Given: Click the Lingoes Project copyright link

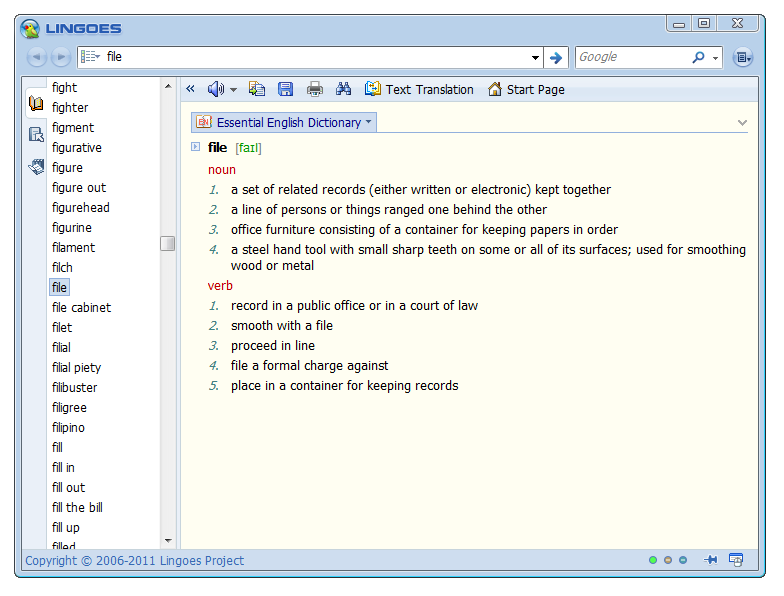Looking at the screenshot, I should point(134,560).
